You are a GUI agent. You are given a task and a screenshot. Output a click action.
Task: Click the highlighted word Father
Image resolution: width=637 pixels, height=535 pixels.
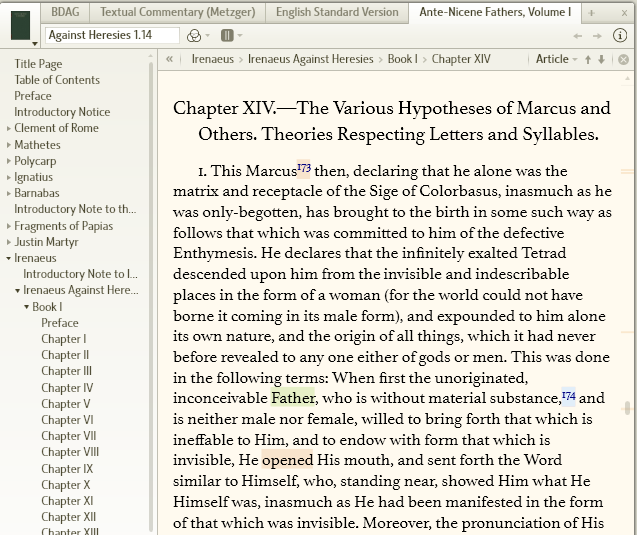click(x=293, y=398)
